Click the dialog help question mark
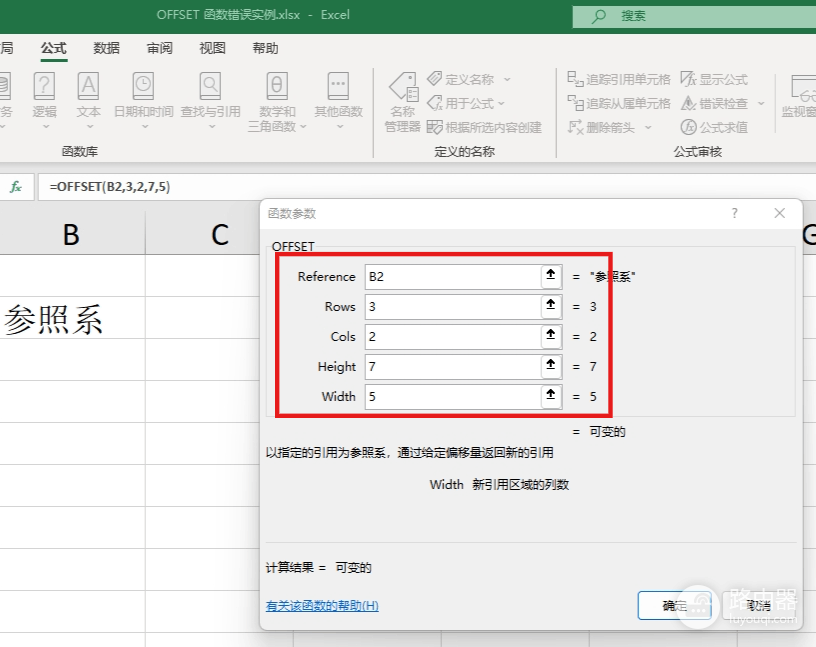 click(x=734, y=213)
